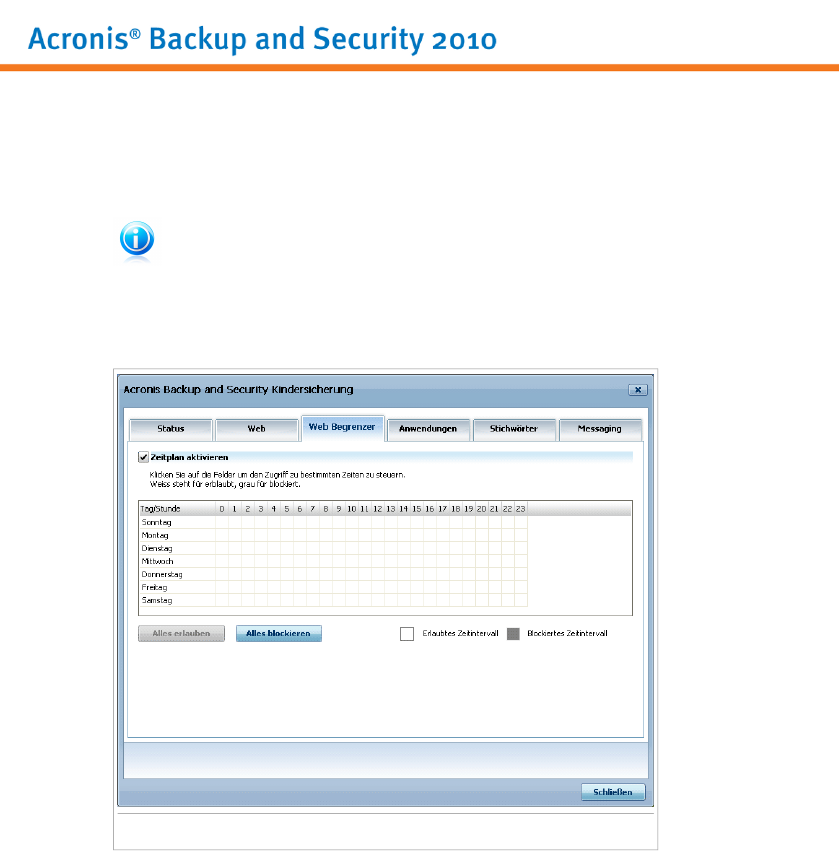The width and height of the screenshot is (839, 851).
Task: Open the Anwendungen tab
Action: tap(428, 429)
